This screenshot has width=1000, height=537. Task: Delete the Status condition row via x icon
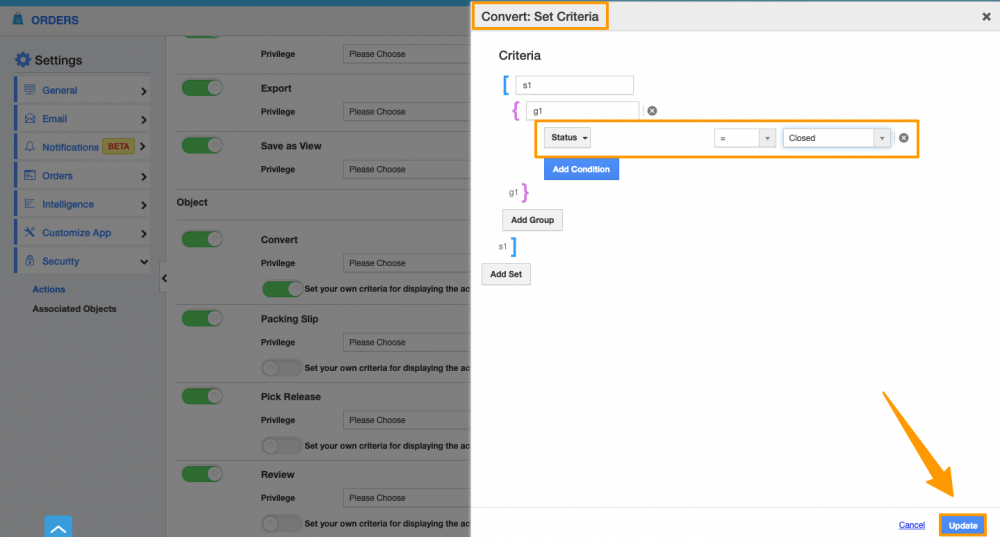pos(903,138)
